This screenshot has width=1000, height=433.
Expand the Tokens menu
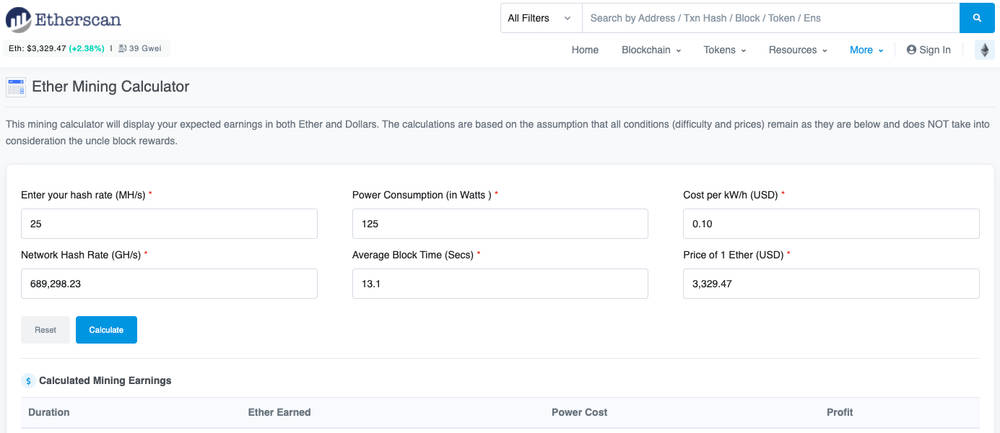[x=724, y=50]
